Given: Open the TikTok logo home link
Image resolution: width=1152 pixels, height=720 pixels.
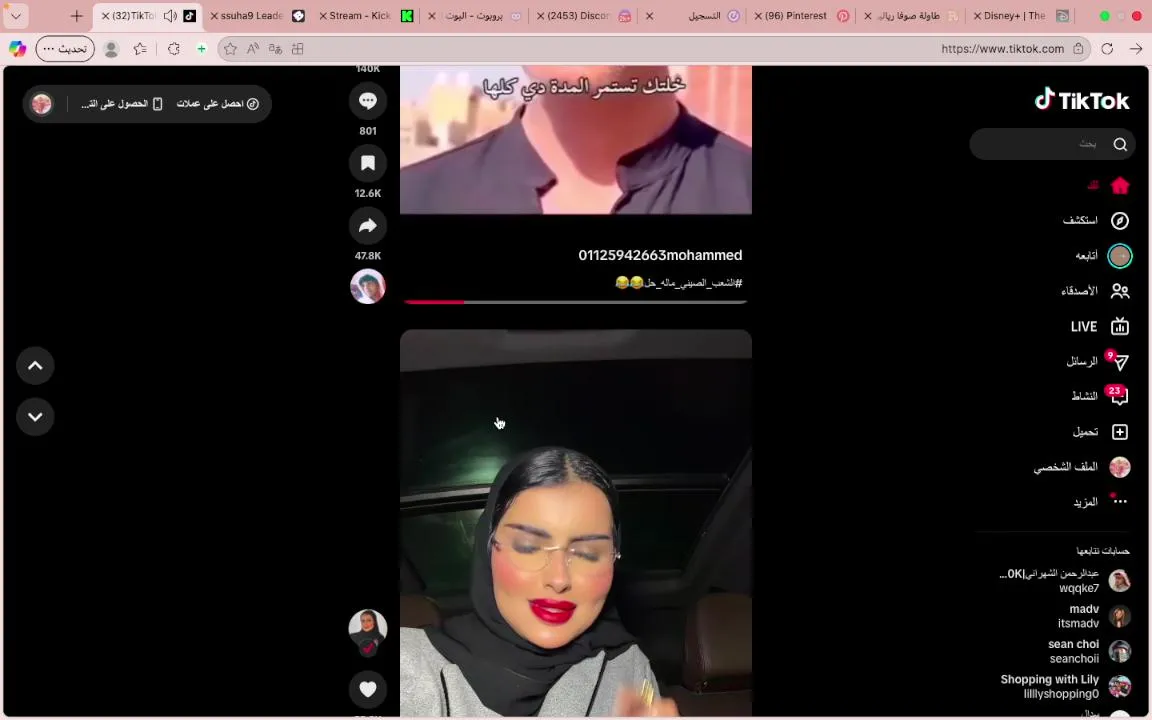Looking at the screenshot, I should [x=1081, y=100].
